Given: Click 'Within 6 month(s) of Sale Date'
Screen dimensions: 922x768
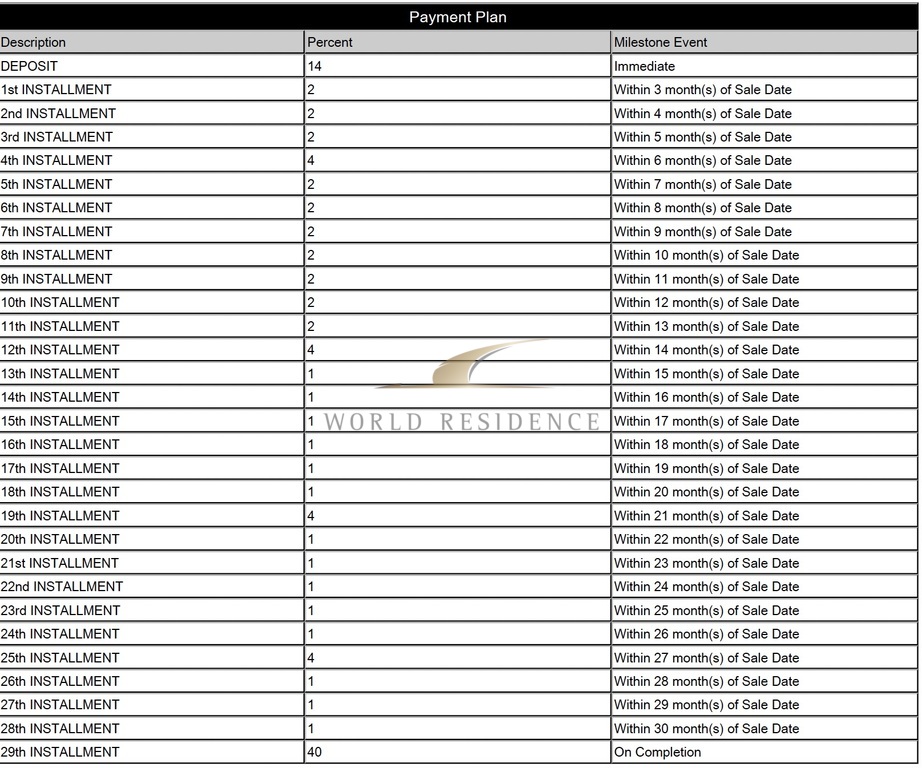Looking at the screenshot, I should [x=703, y=161].
